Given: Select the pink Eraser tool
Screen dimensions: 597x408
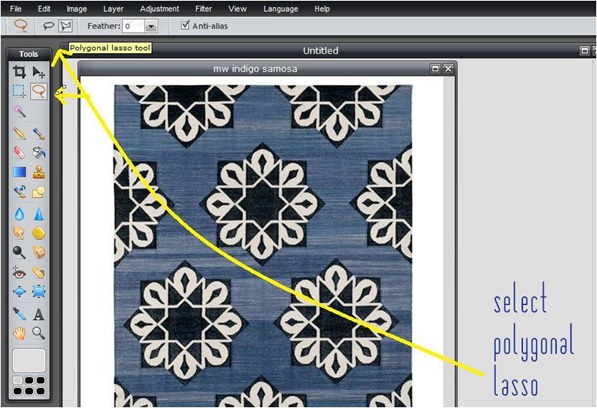Looking at the screenshot, I should coord(19,153).
